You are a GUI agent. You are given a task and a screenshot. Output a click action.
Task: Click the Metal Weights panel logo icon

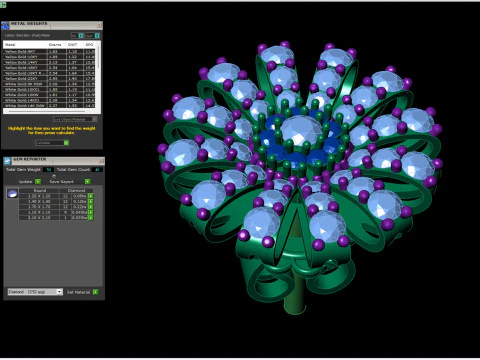[5, 26]
